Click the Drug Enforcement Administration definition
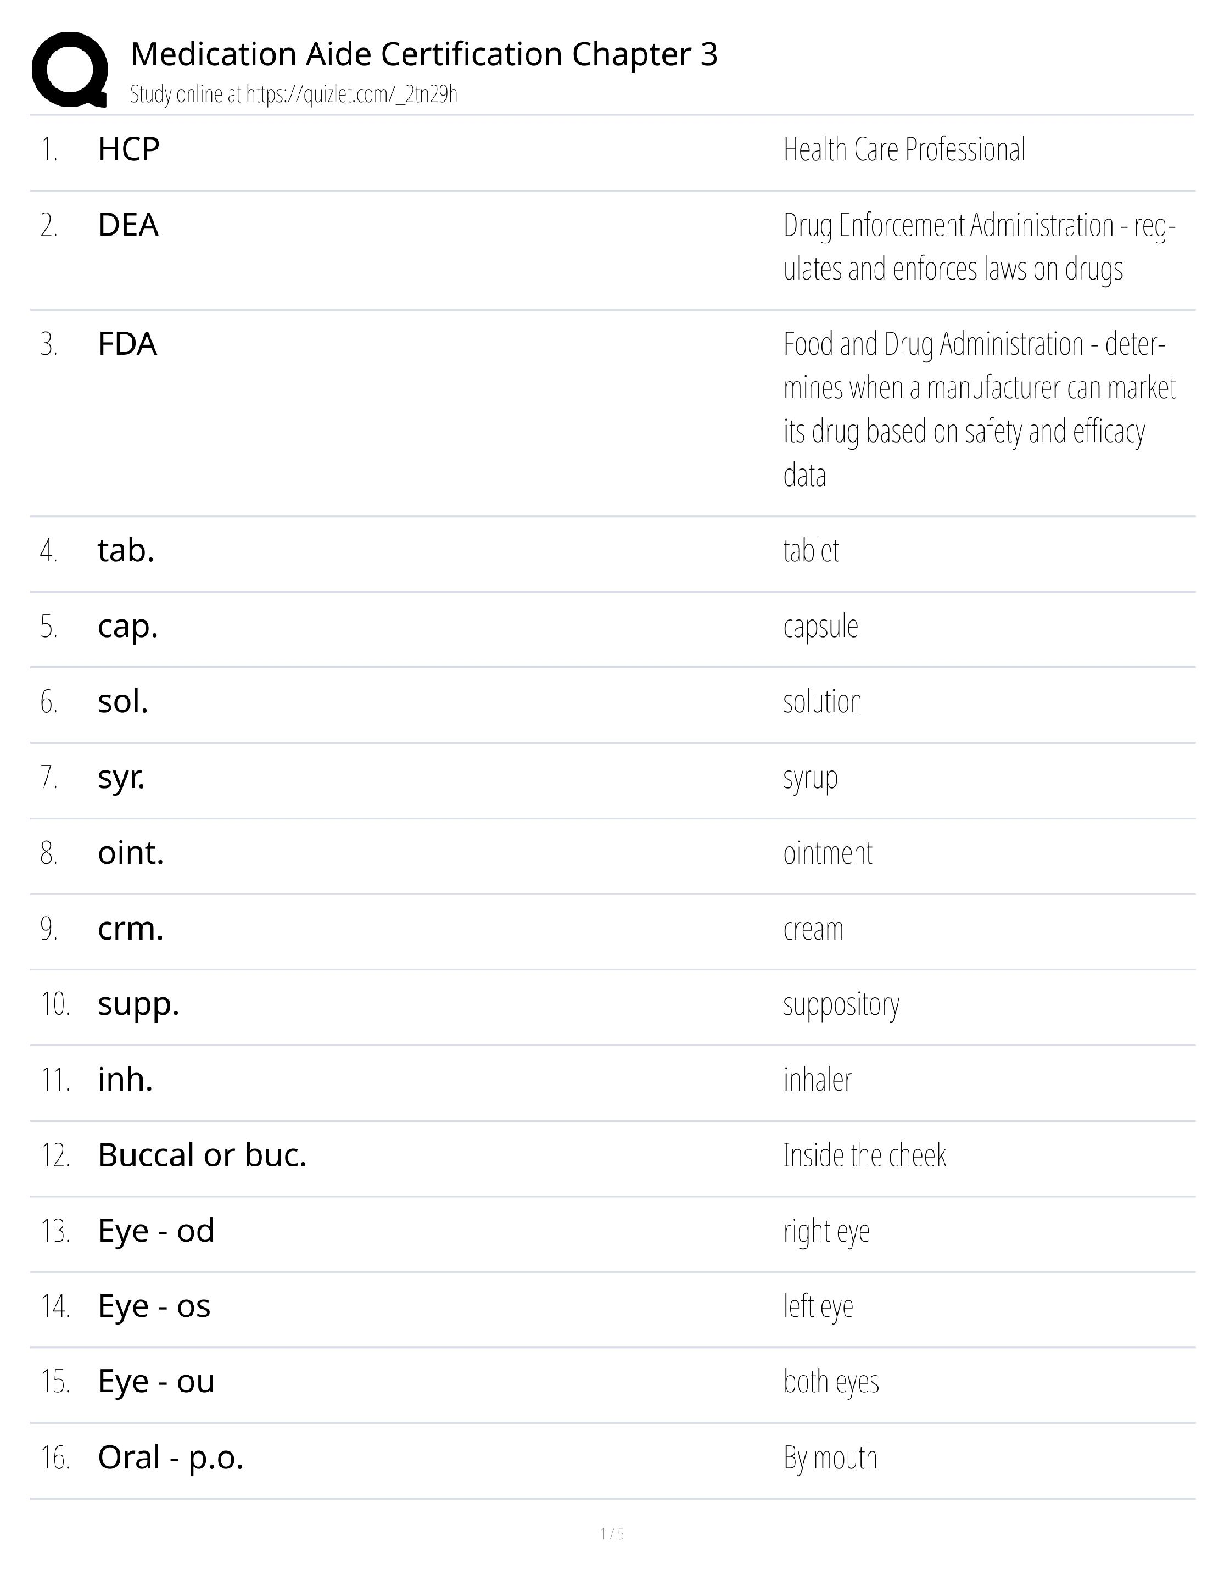The height and width of the screenshot is (1584, 1224). 978,247
